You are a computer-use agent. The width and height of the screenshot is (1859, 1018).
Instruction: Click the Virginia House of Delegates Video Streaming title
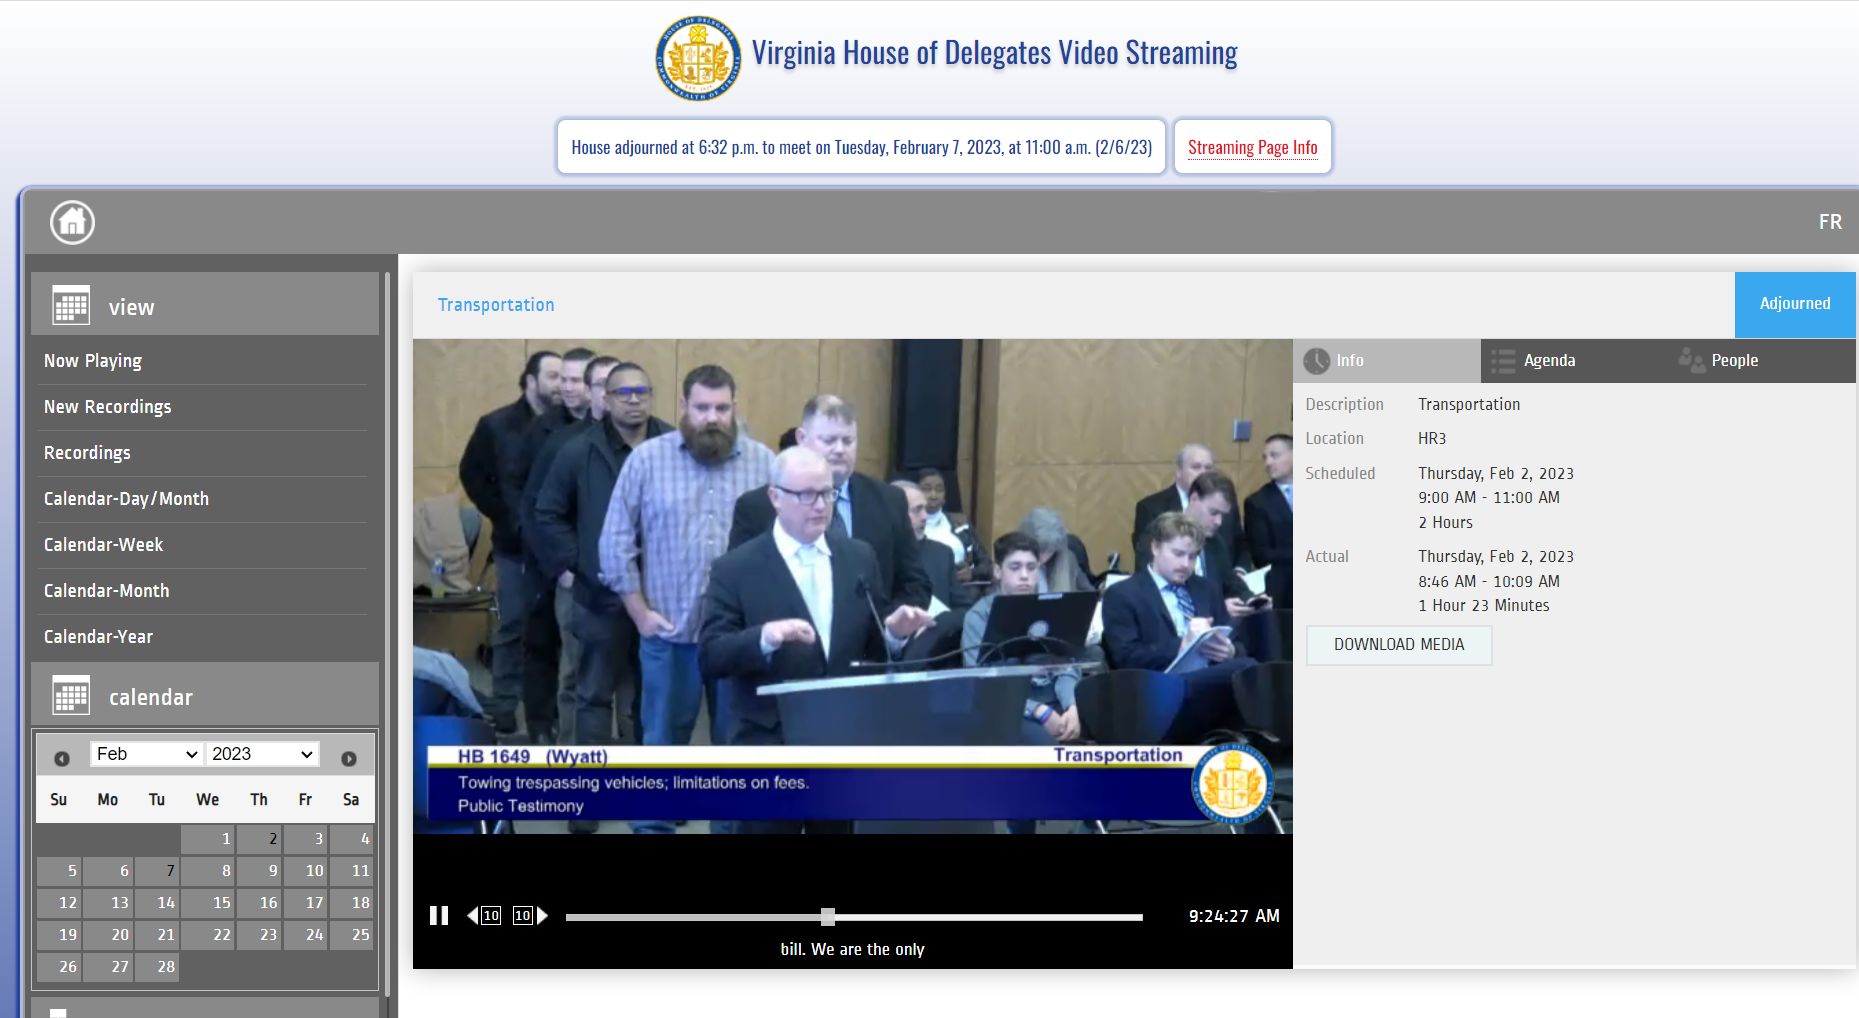pyautogui.click(x=995, y=52)
